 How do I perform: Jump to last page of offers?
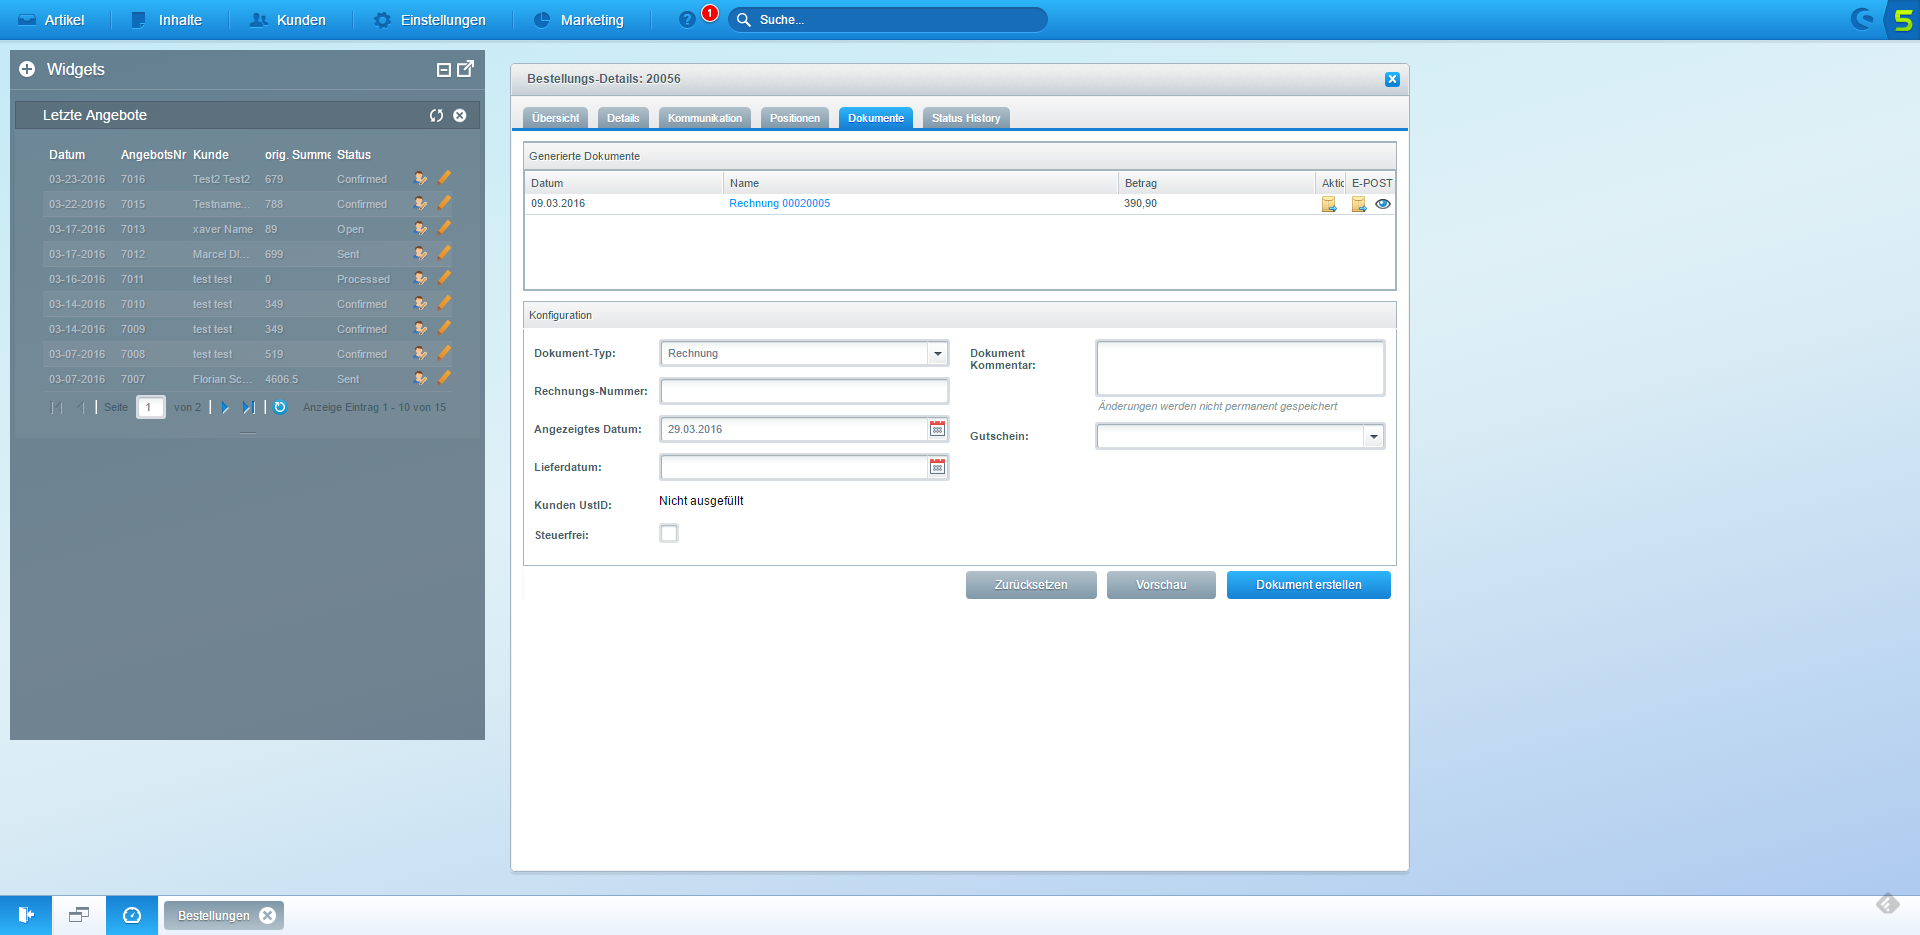tap(248, 407)
